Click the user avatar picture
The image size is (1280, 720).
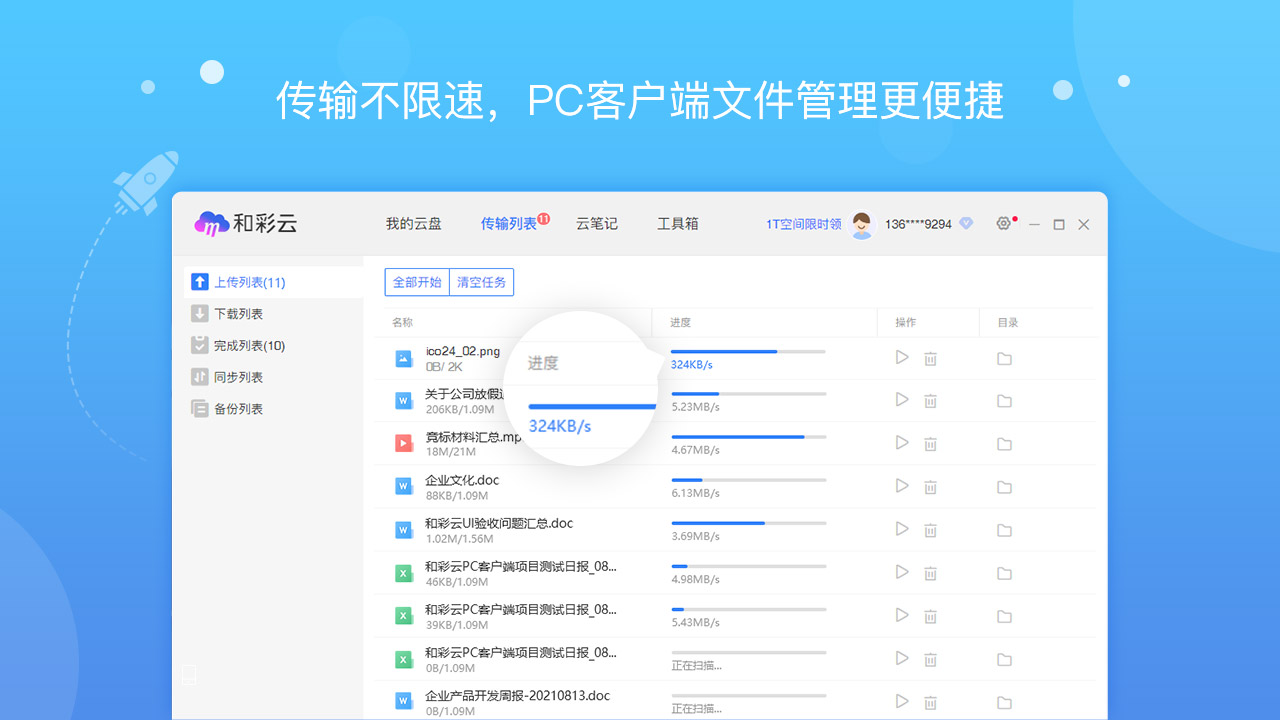(x=861, y=224)
